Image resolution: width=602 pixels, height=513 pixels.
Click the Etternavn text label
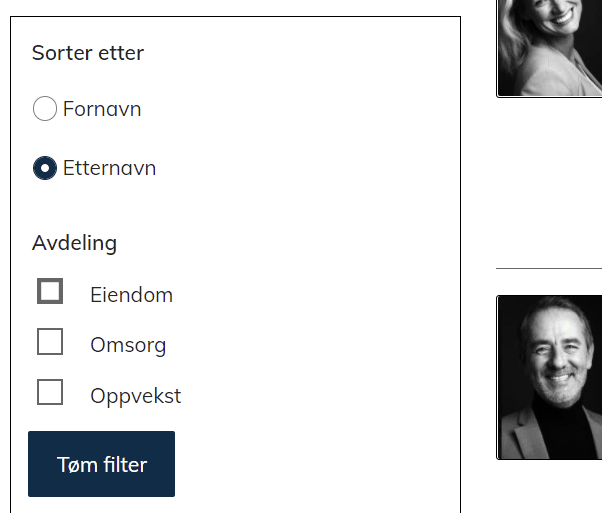(x=109, y=168)
